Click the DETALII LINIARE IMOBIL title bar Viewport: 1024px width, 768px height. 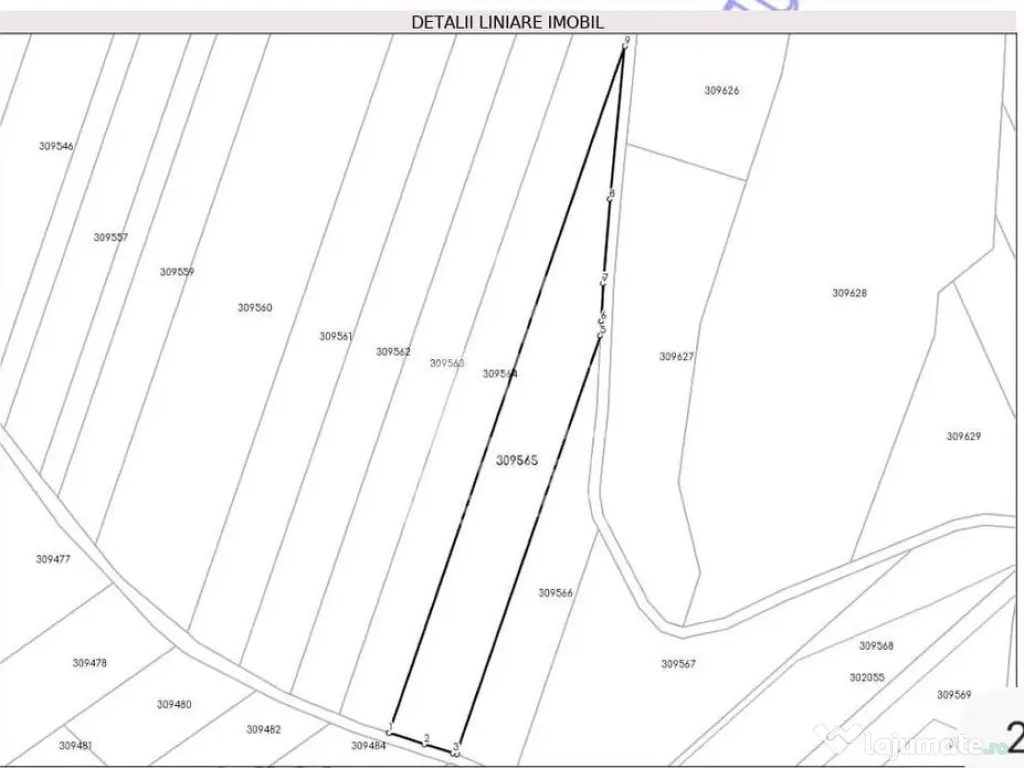508,18
